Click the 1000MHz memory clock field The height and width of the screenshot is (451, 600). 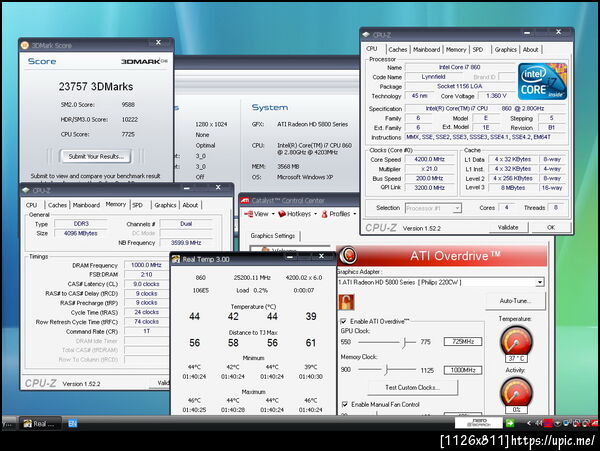[x=463, y=370]
